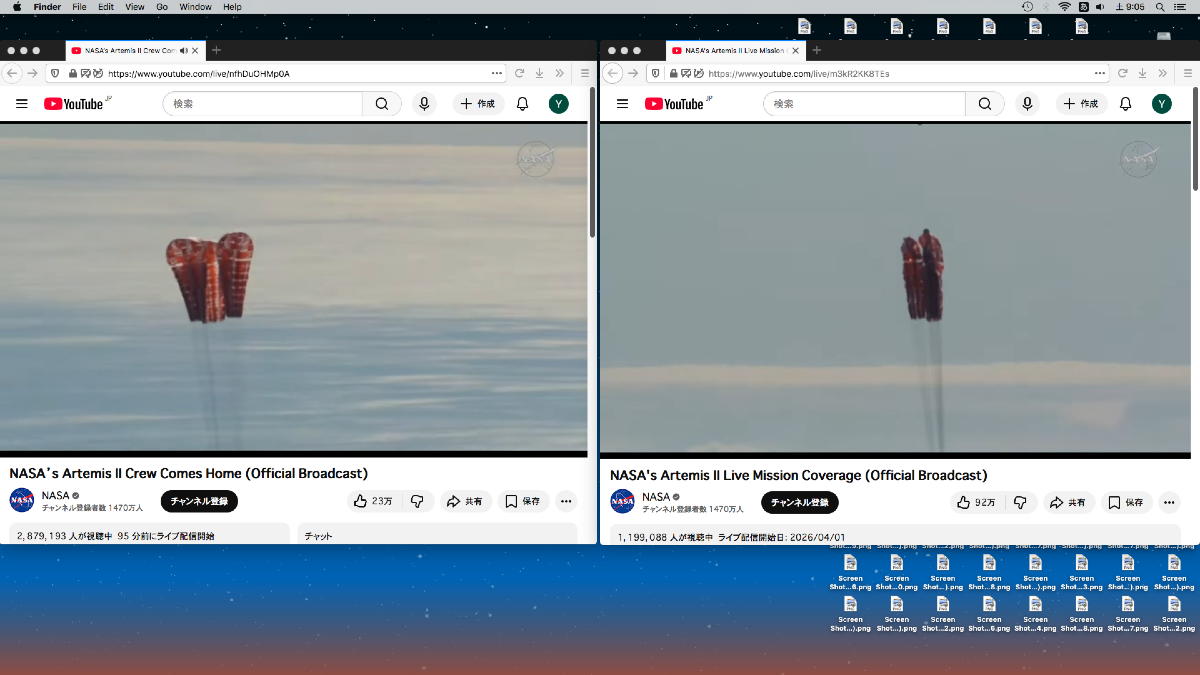Screen dimensions: 1200x675
Task: Reload page in left browser window
Action: (520, 73)
